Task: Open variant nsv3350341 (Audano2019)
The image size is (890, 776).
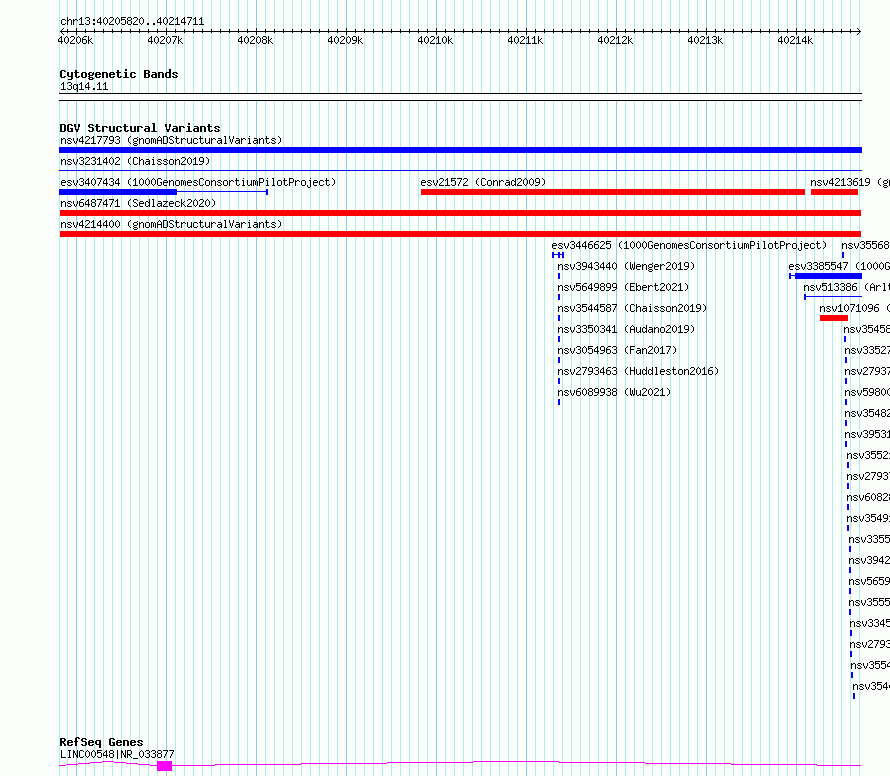Action: pyautogui.click(x=626, y=329)
